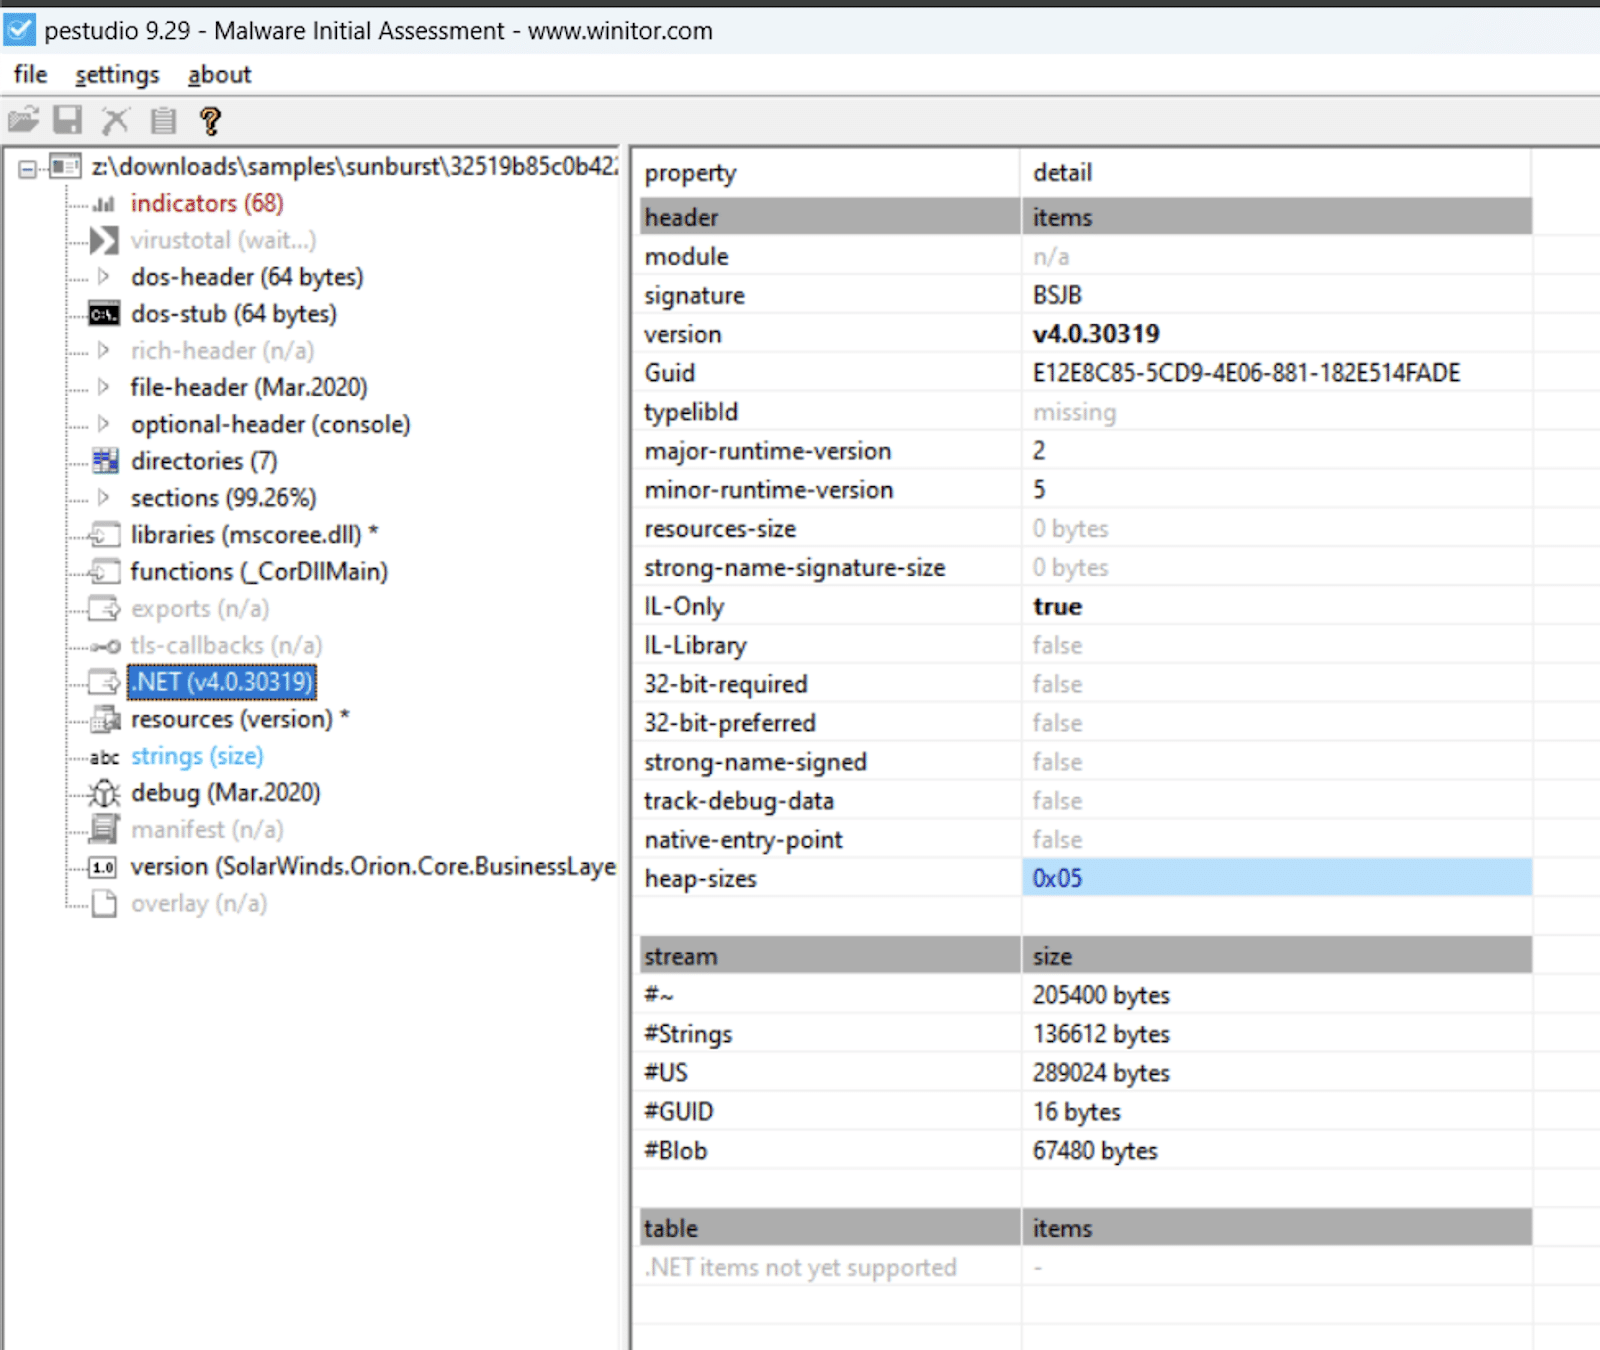This screenshot has width=1600, height=1350.
Task: Expand the dos-header node
Action: coord(104,277)
